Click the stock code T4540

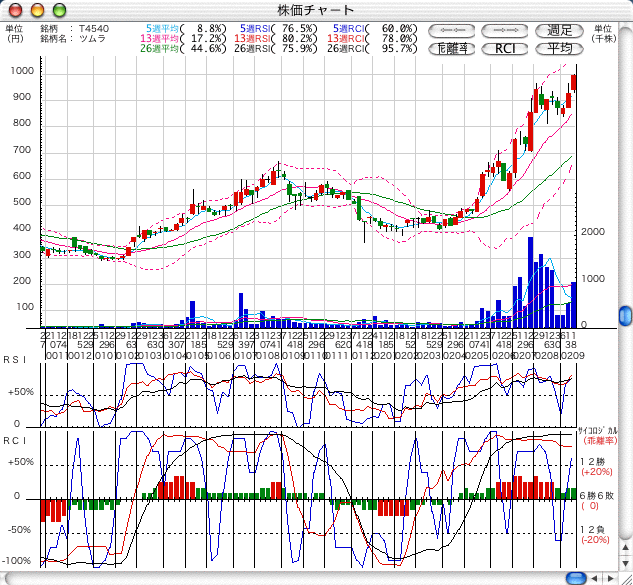94,29
